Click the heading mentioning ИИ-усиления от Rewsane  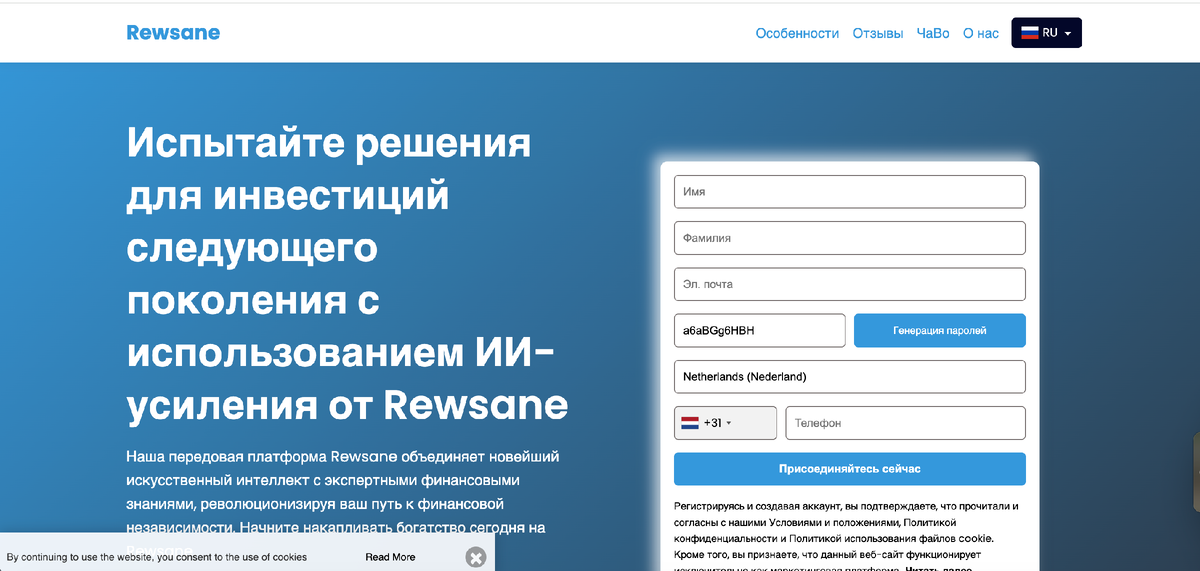[x=348, y=274]
